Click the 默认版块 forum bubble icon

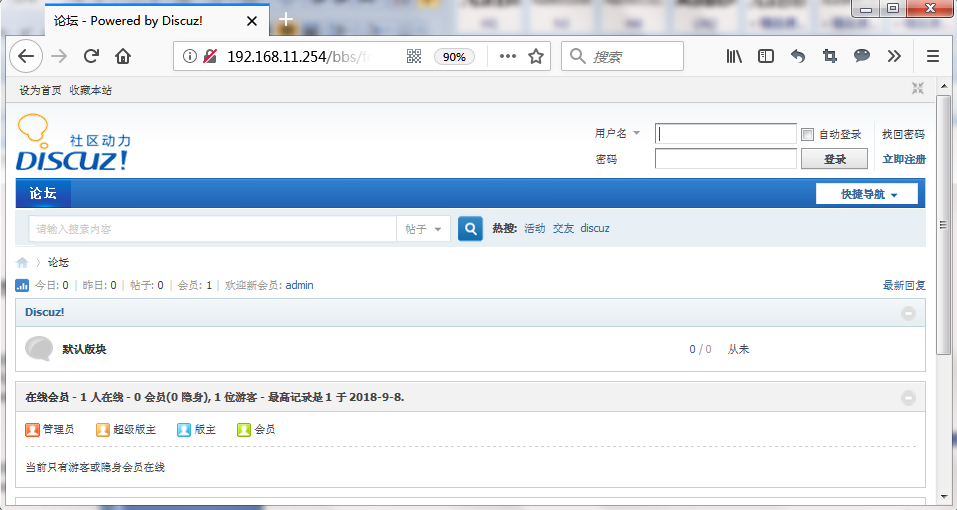[38, 349]
